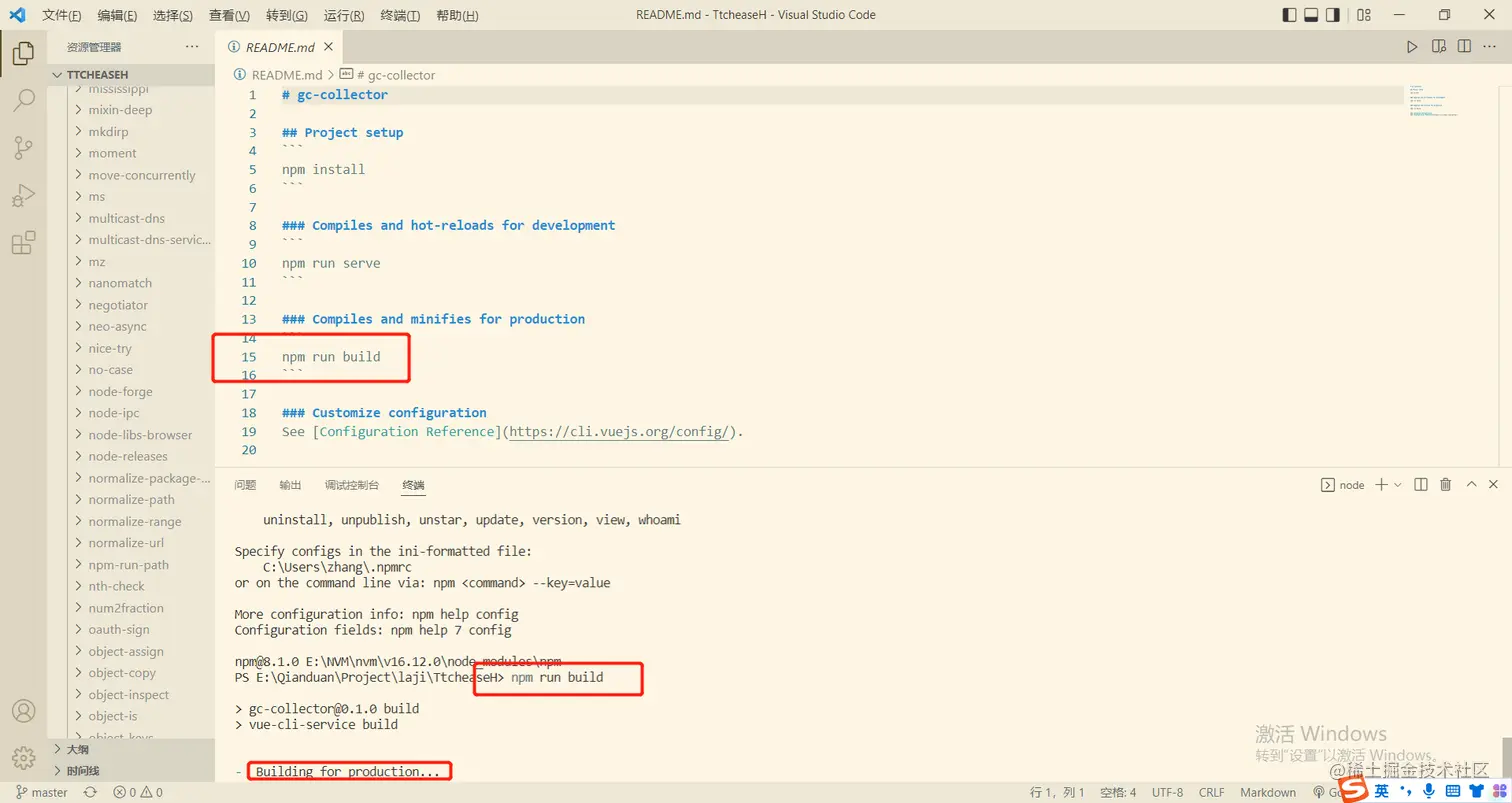Split the editor to the right
The image size is (1512, 803).
pyautogui.click(x=1464, y=47)
